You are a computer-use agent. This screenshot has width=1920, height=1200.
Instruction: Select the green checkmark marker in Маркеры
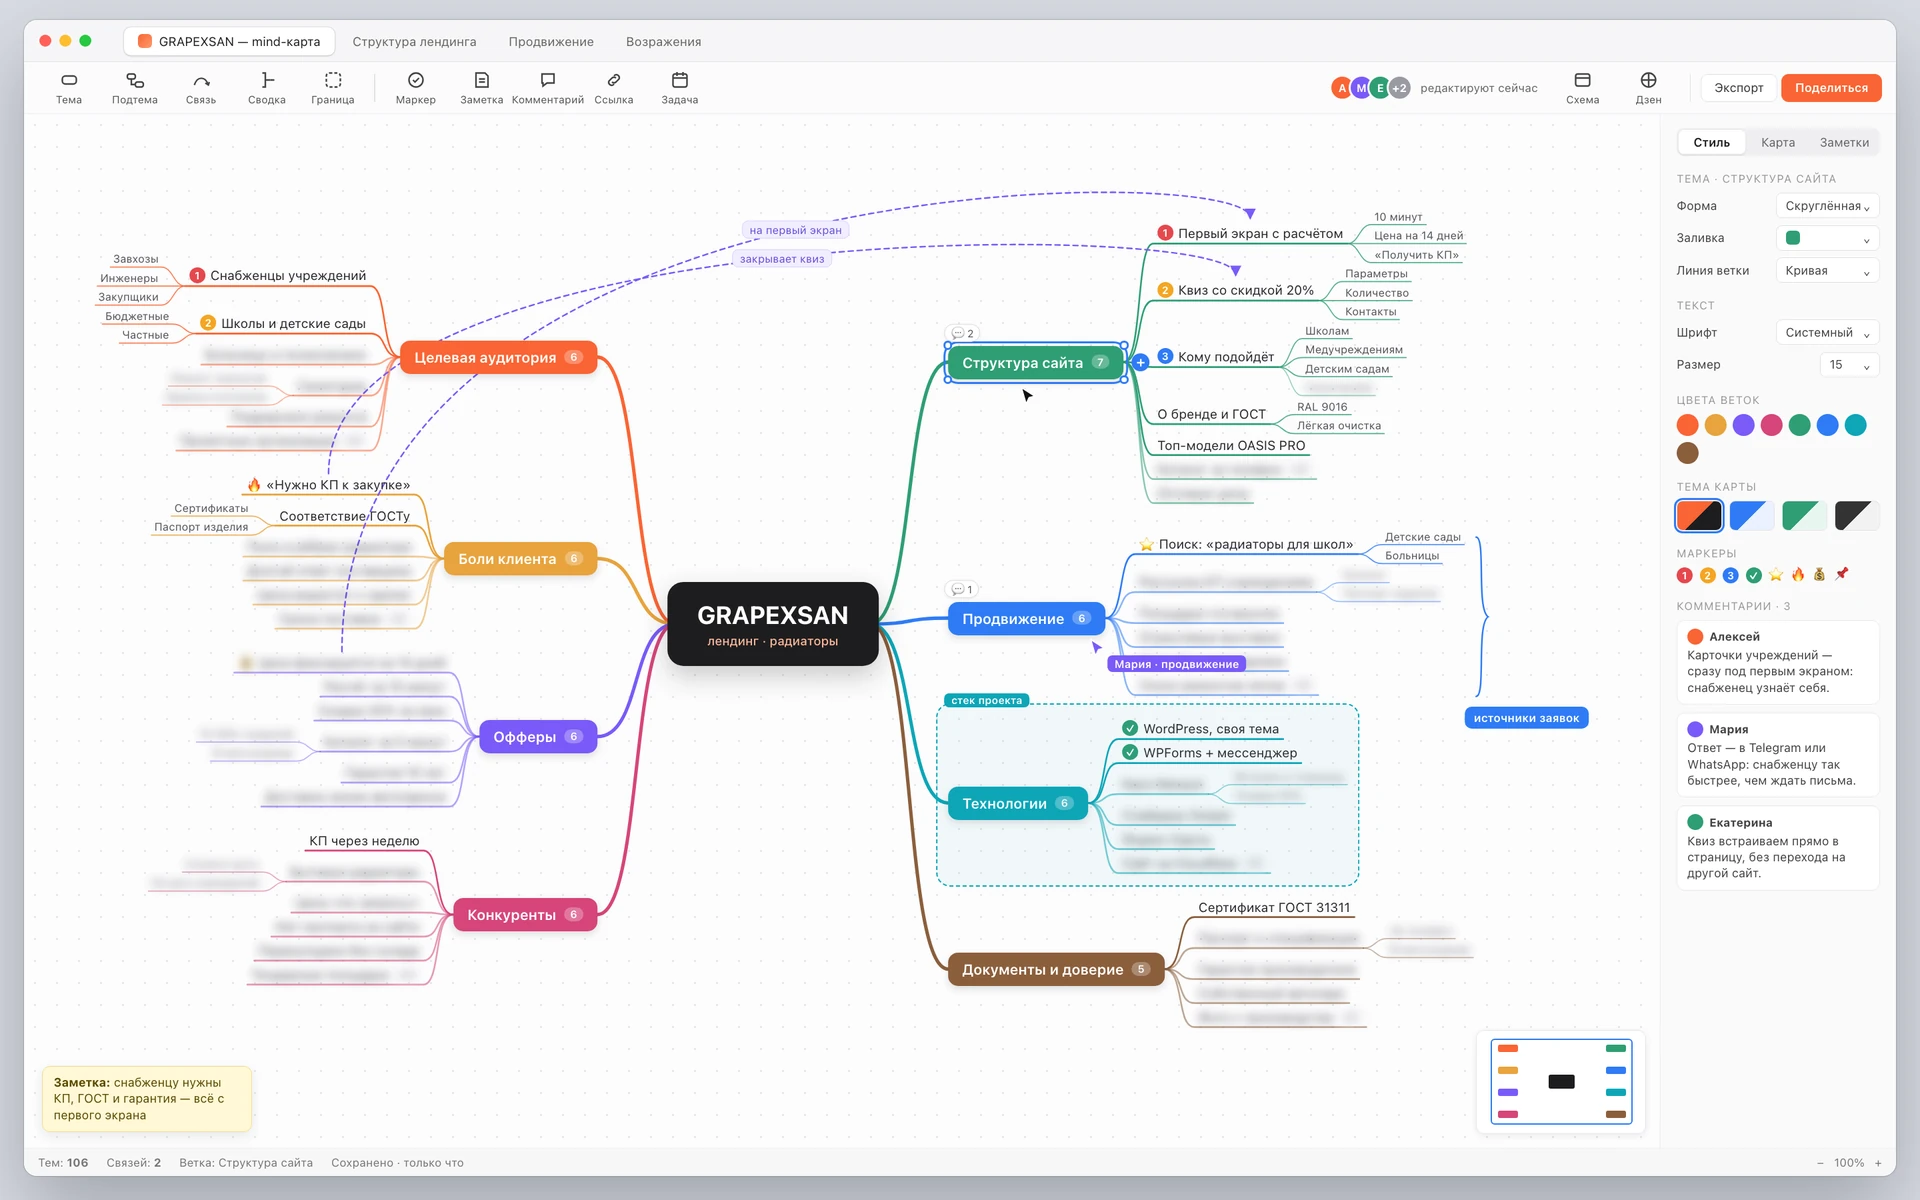click(1753, 575)
